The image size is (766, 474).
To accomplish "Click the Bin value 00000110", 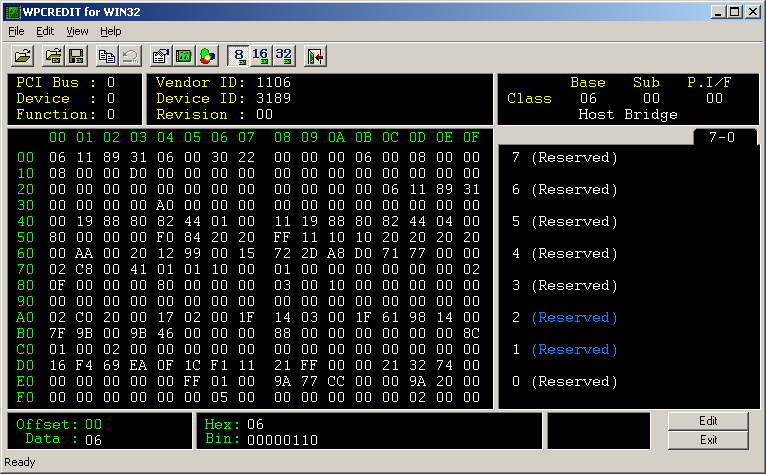I will [x=282, y=440].
